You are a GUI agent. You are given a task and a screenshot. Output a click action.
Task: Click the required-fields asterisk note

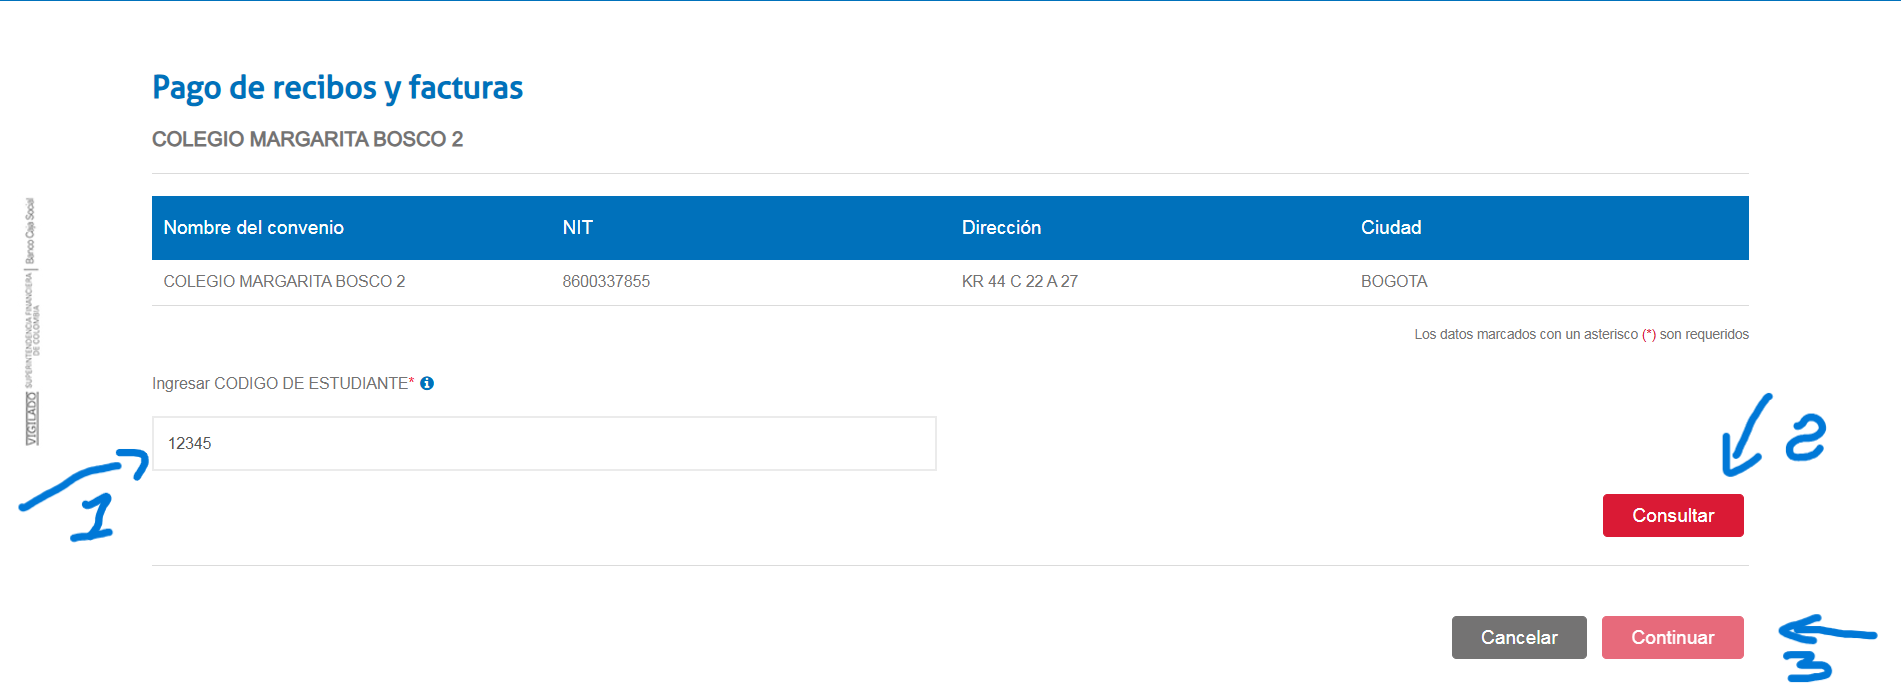click(1580, 335)
